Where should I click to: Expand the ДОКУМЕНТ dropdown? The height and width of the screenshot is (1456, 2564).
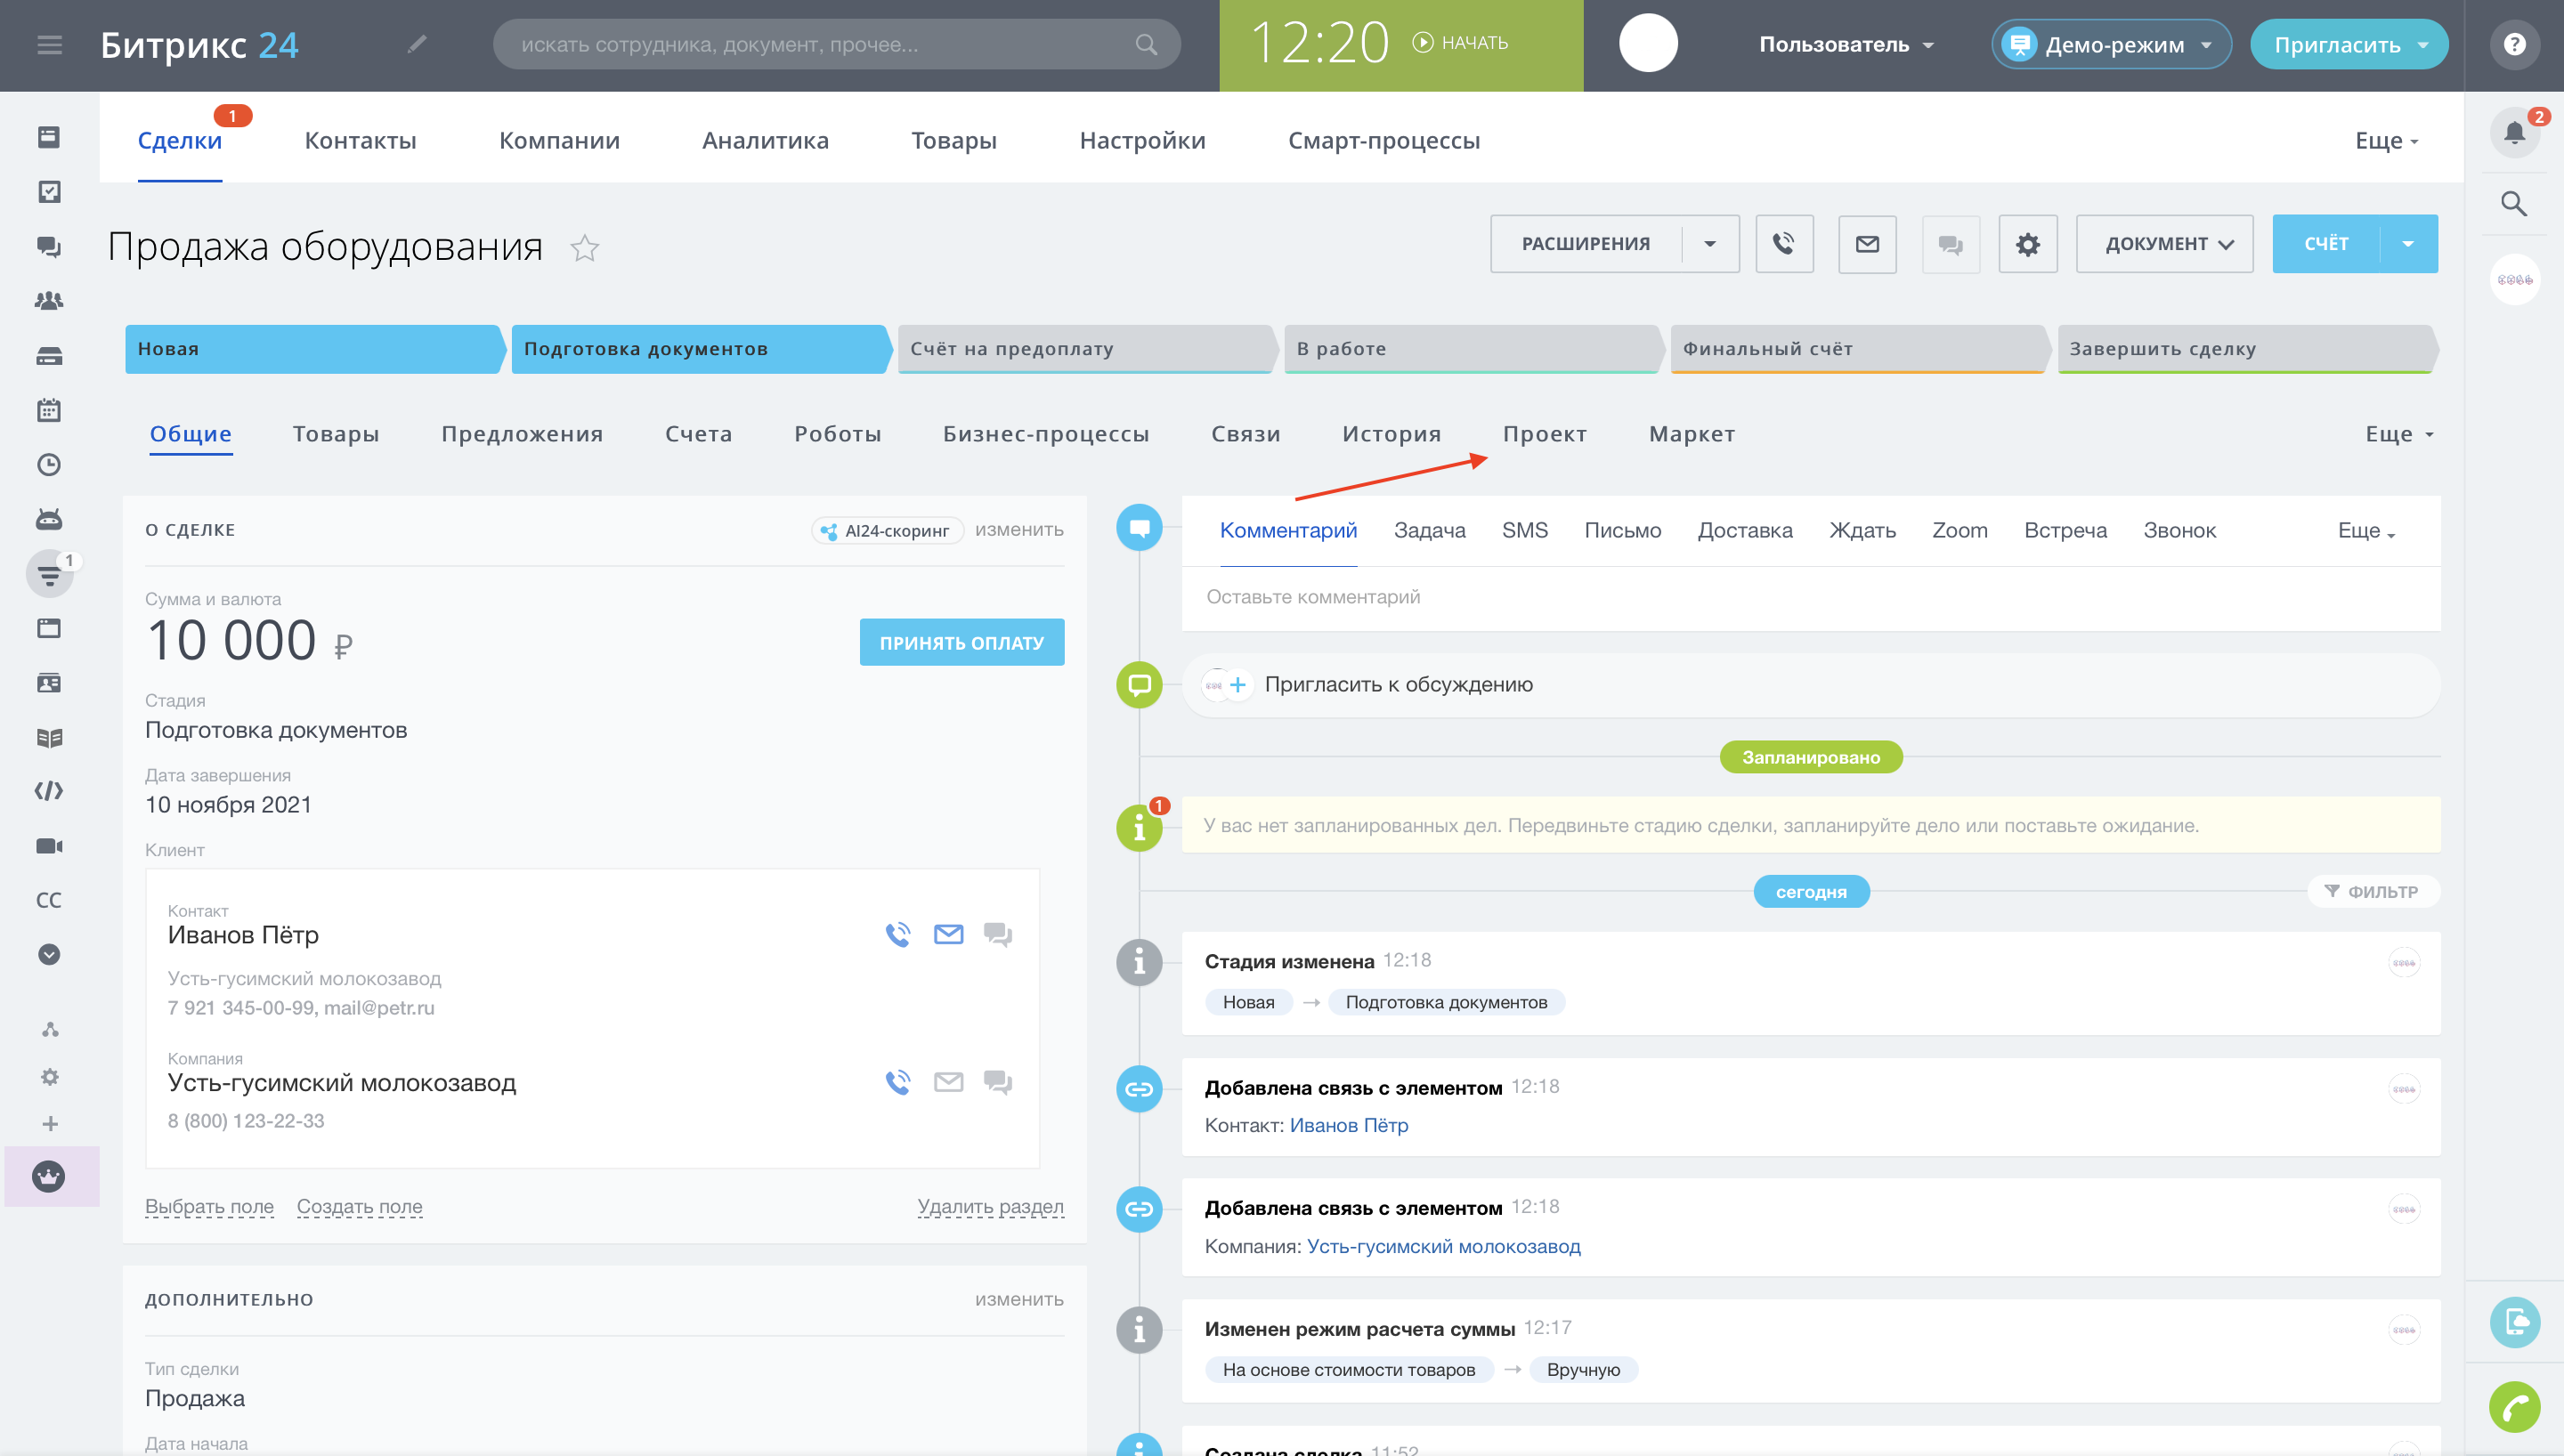point(2165,244)
